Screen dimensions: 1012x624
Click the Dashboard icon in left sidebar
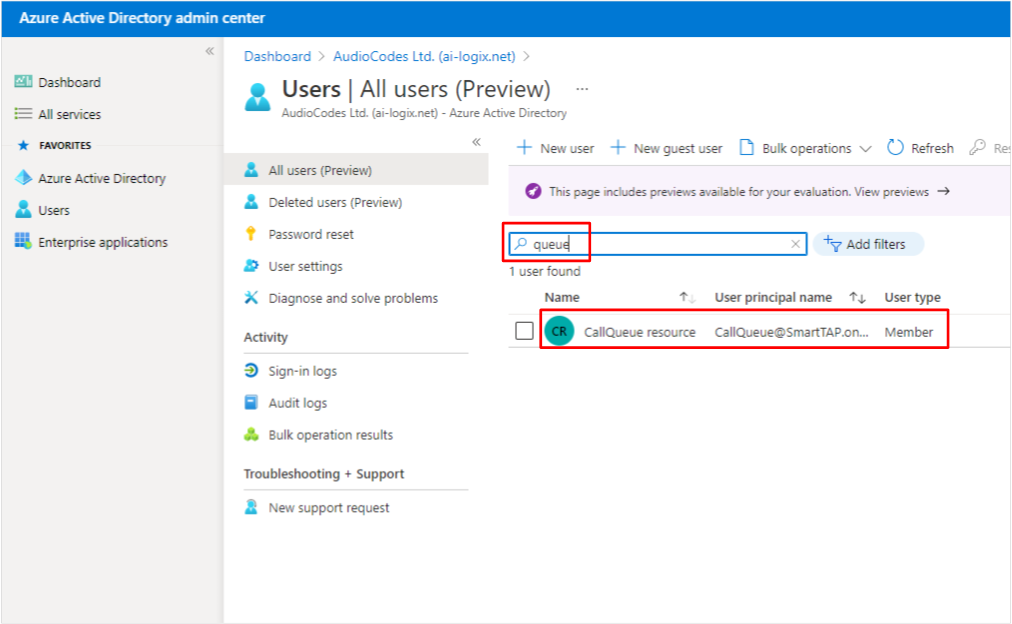[x=23, y=81]
